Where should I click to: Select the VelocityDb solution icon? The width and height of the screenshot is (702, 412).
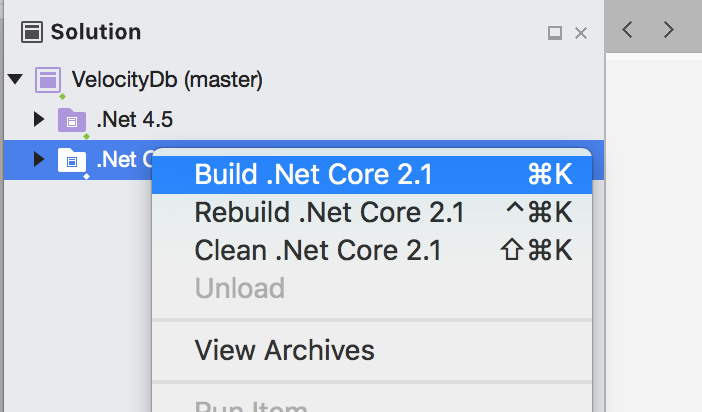point(48,80)
